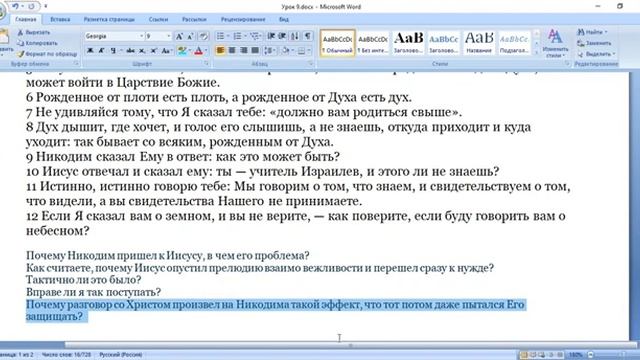Click the zoom percentage value
The height and width of the screenshot is (360, 640).
click(x=575, y=355)
